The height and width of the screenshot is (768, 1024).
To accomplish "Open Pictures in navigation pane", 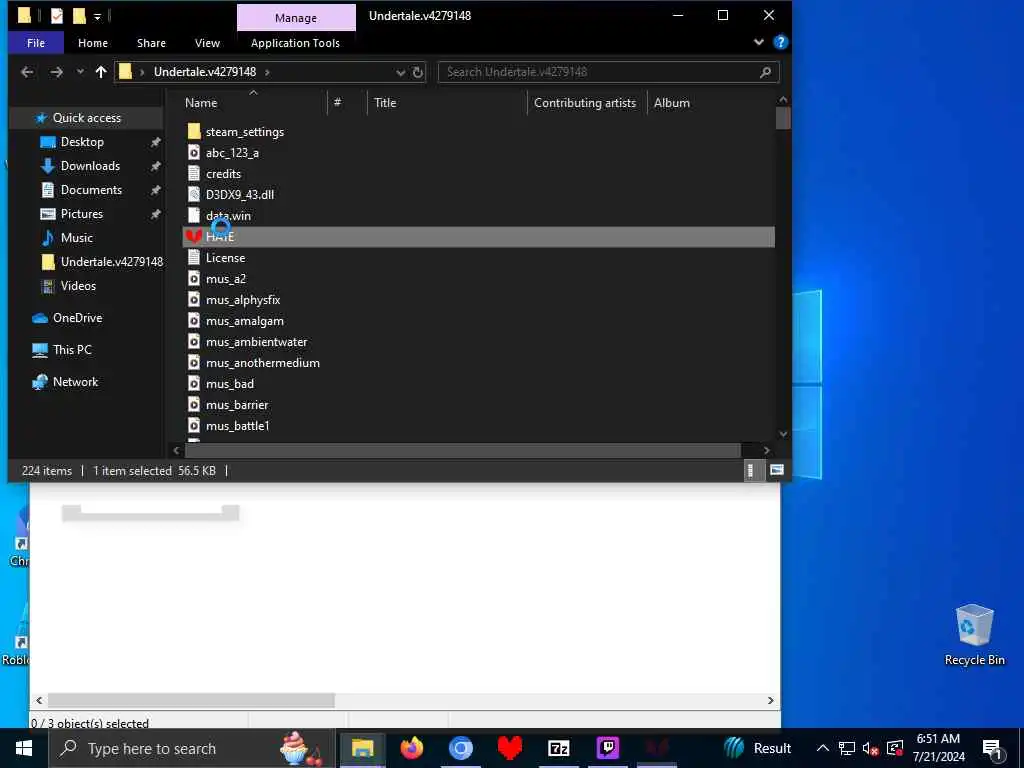I will tap(82, 214).
